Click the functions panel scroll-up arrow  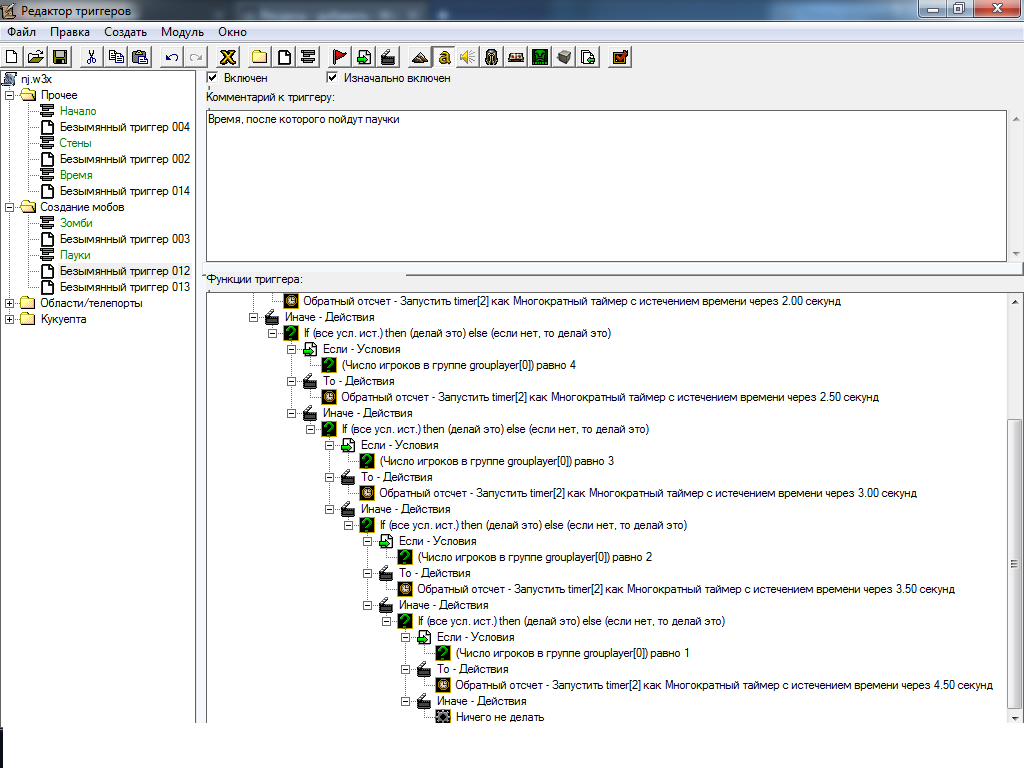1015,302
